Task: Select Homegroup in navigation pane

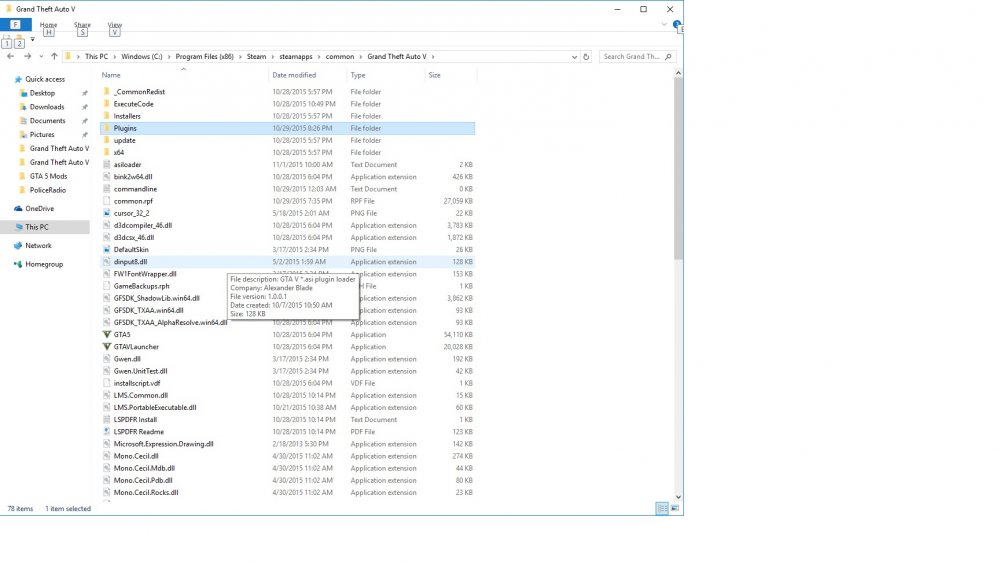Action: tap(44, 264)
